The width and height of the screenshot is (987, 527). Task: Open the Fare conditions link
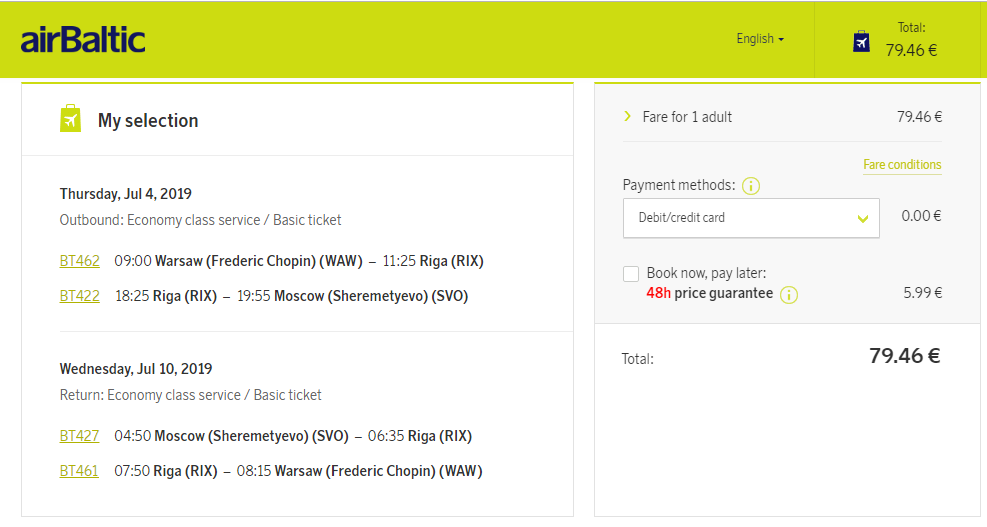click(902, 165)
